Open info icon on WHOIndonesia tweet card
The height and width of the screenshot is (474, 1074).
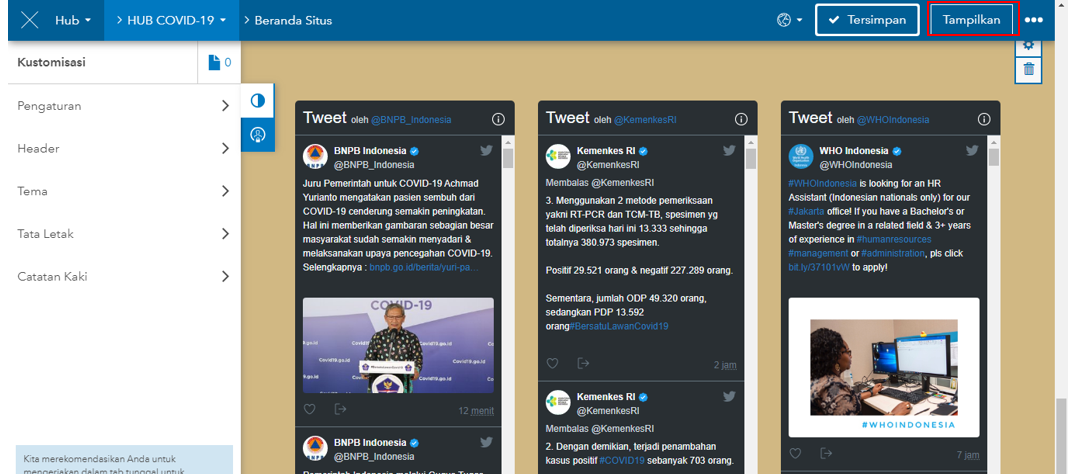(x=984, y=119)
